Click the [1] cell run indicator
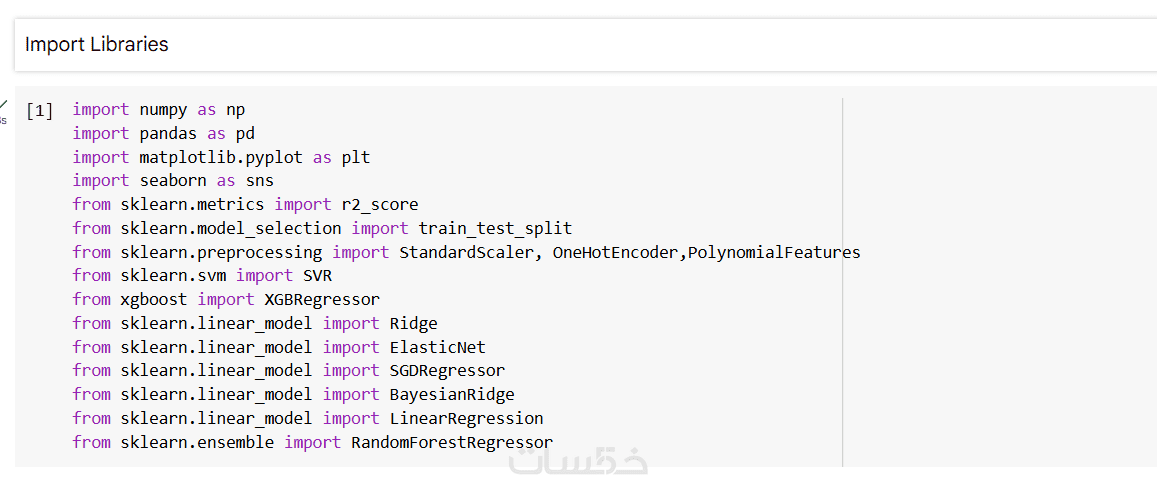The image size is (1157, 485). tap(40, 110)
